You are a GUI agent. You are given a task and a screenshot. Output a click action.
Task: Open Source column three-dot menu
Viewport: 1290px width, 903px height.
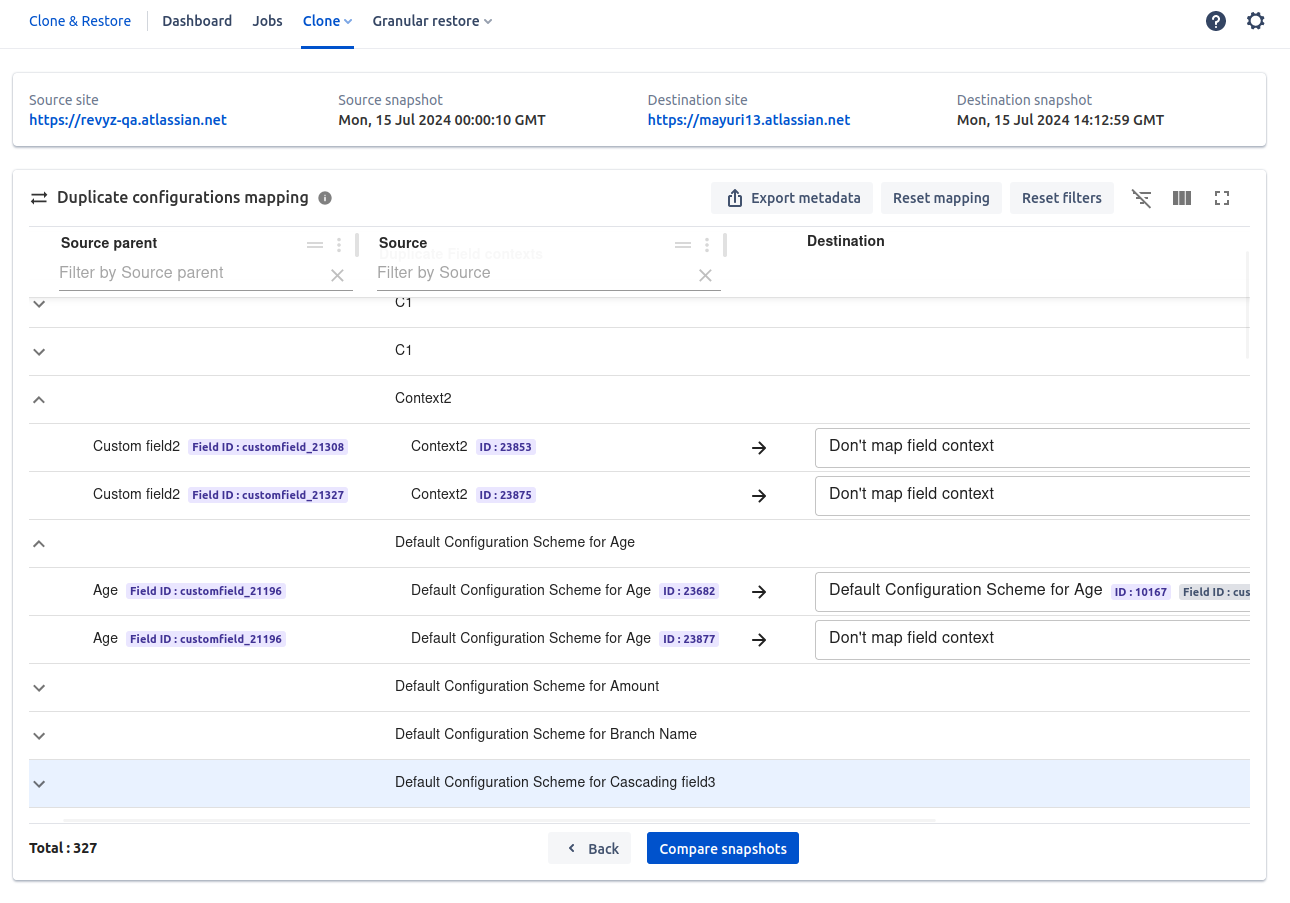707,245
